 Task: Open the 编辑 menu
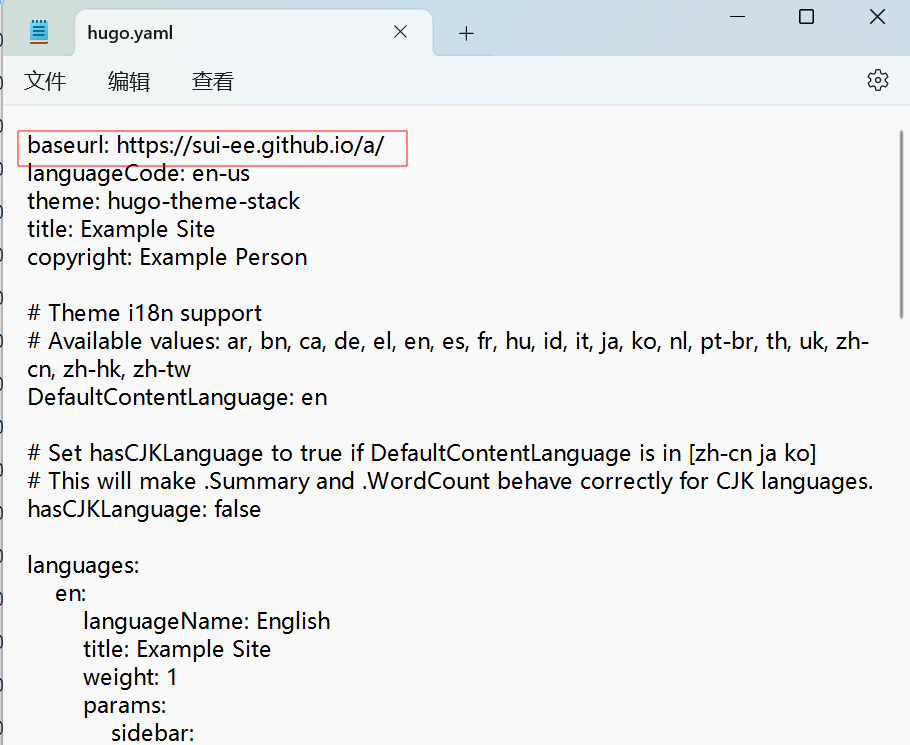[129, 81]
